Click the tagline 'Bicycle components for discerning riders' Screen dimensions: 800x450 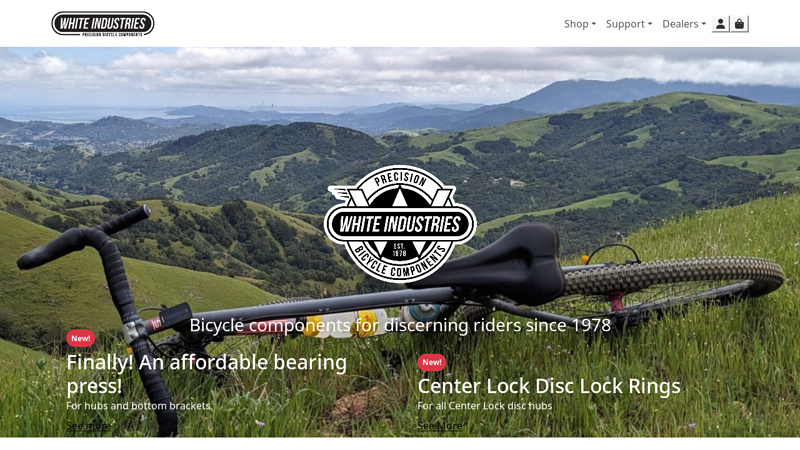point(400,325)
